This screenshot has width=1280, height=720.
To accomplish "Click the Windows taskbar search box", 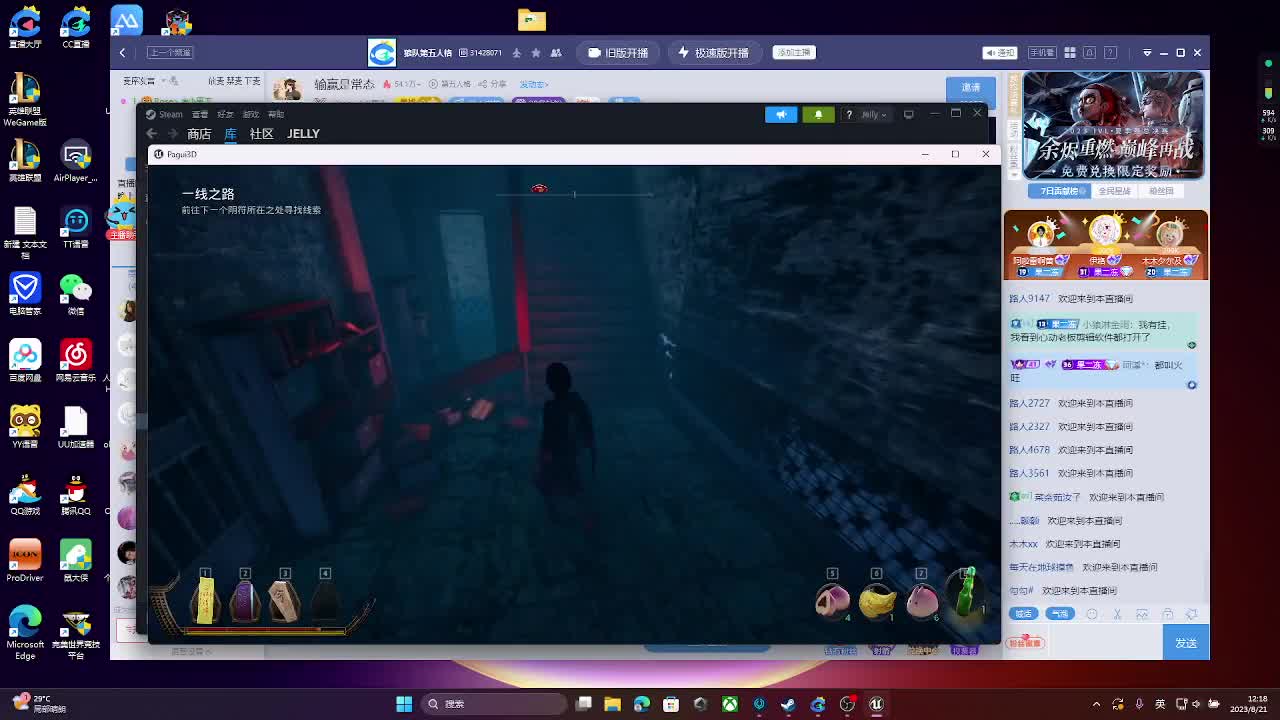I will 495,704.
